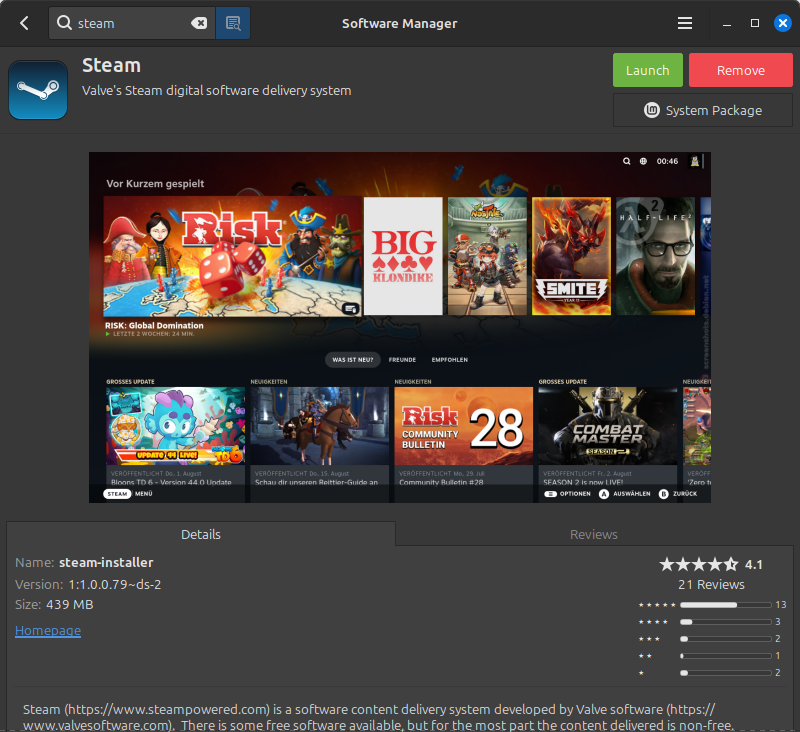Viewport: 800px width, 732px height.
Task: Open the Homepage link
Action: point(48,630)
